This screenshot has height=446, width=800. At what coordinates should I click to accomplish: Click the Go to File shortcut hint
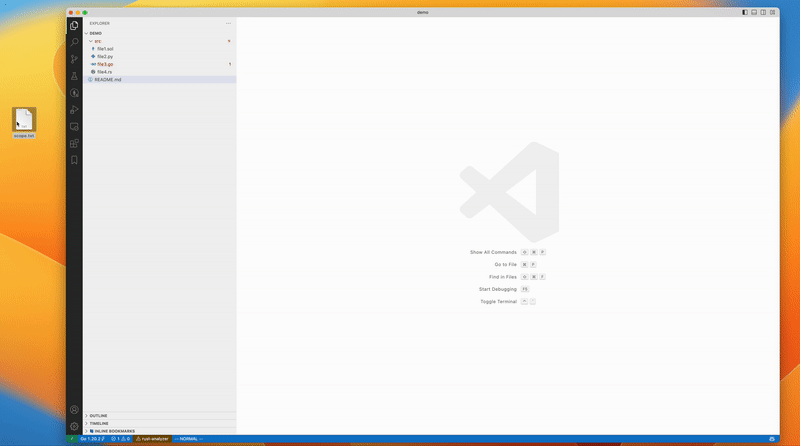click(x=515, y=264)
